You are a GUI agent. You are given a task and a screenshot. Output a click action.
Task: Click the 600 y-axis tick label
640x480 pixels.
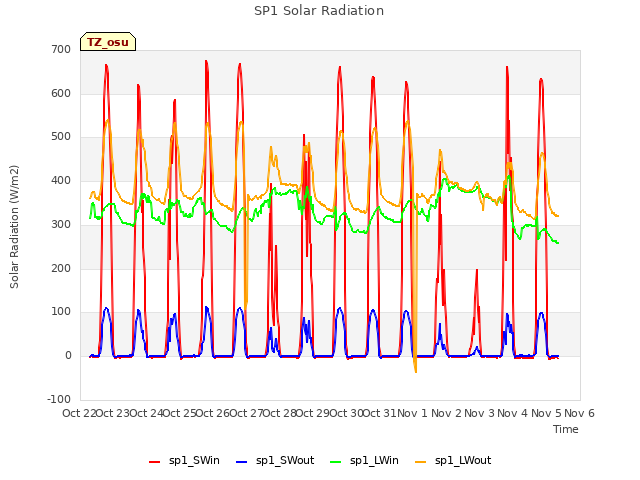pyautogui.click(x=61, y=93)
